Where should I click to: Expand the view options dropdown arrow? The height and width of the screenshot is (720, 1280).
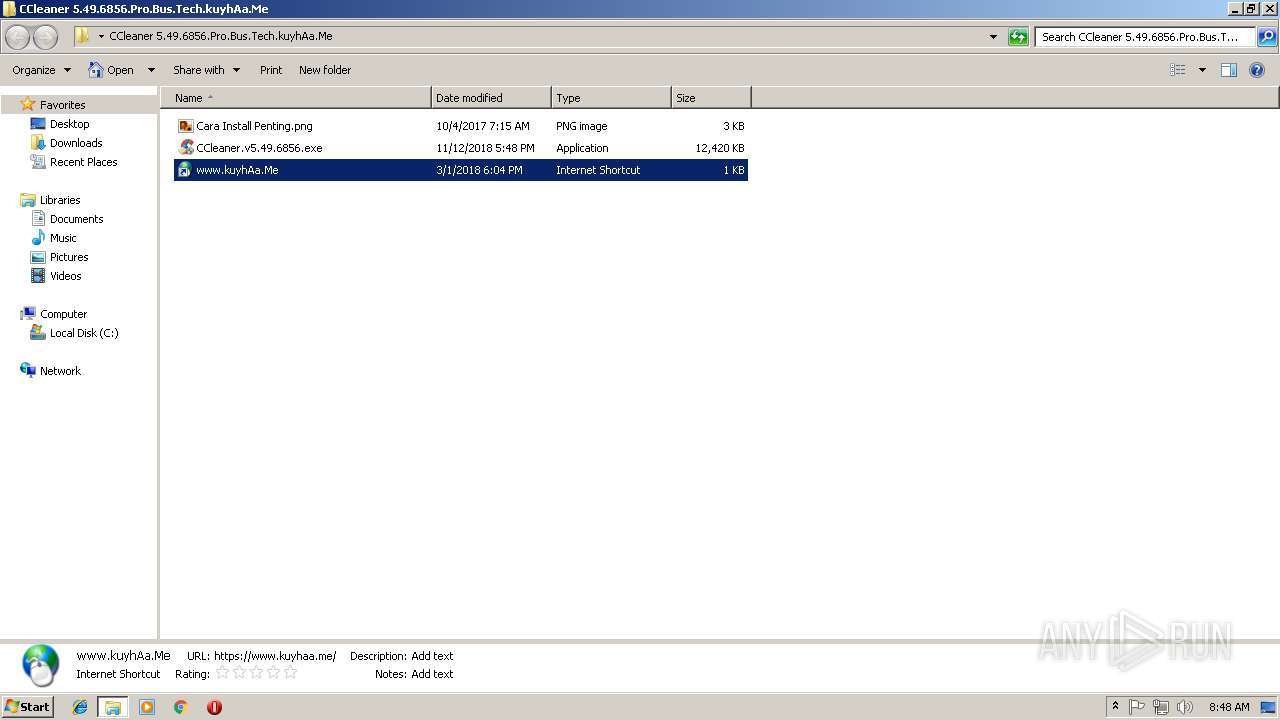(1202, 70)
